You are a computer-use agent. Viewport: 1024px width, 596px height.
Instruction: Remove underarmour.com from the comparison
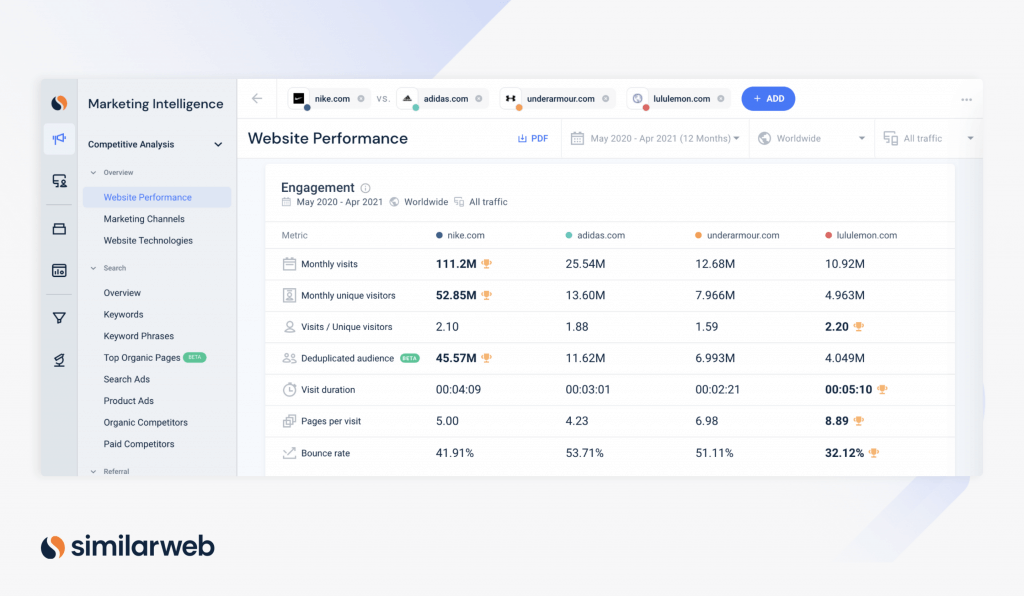[x=605, y=99]
